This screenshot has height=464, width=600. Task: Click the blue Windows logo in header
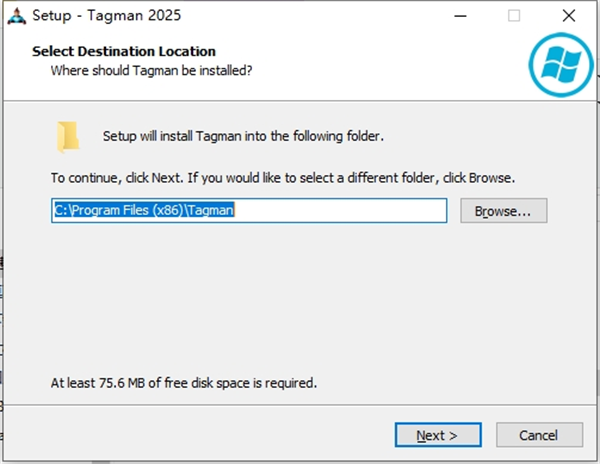pos(555,64)
